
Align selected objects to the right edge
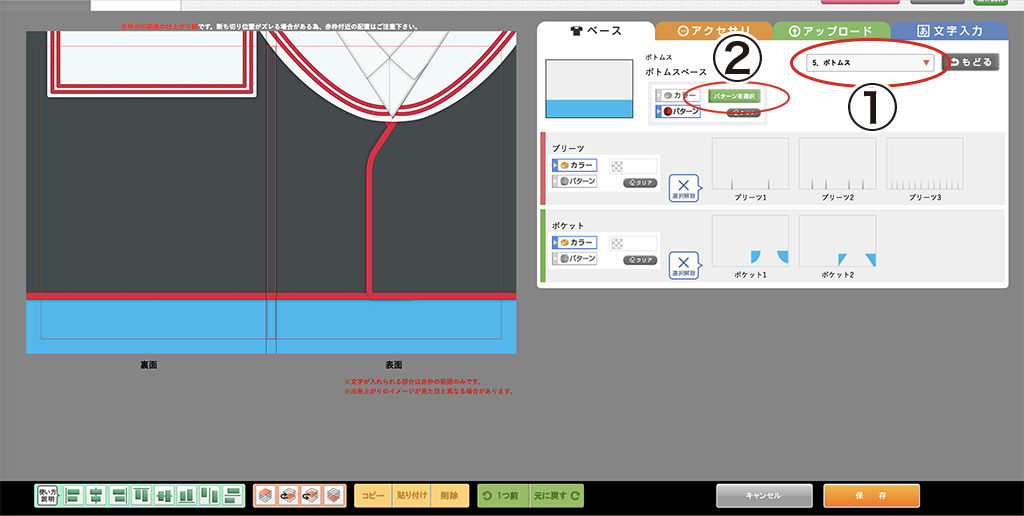[119, 496]
